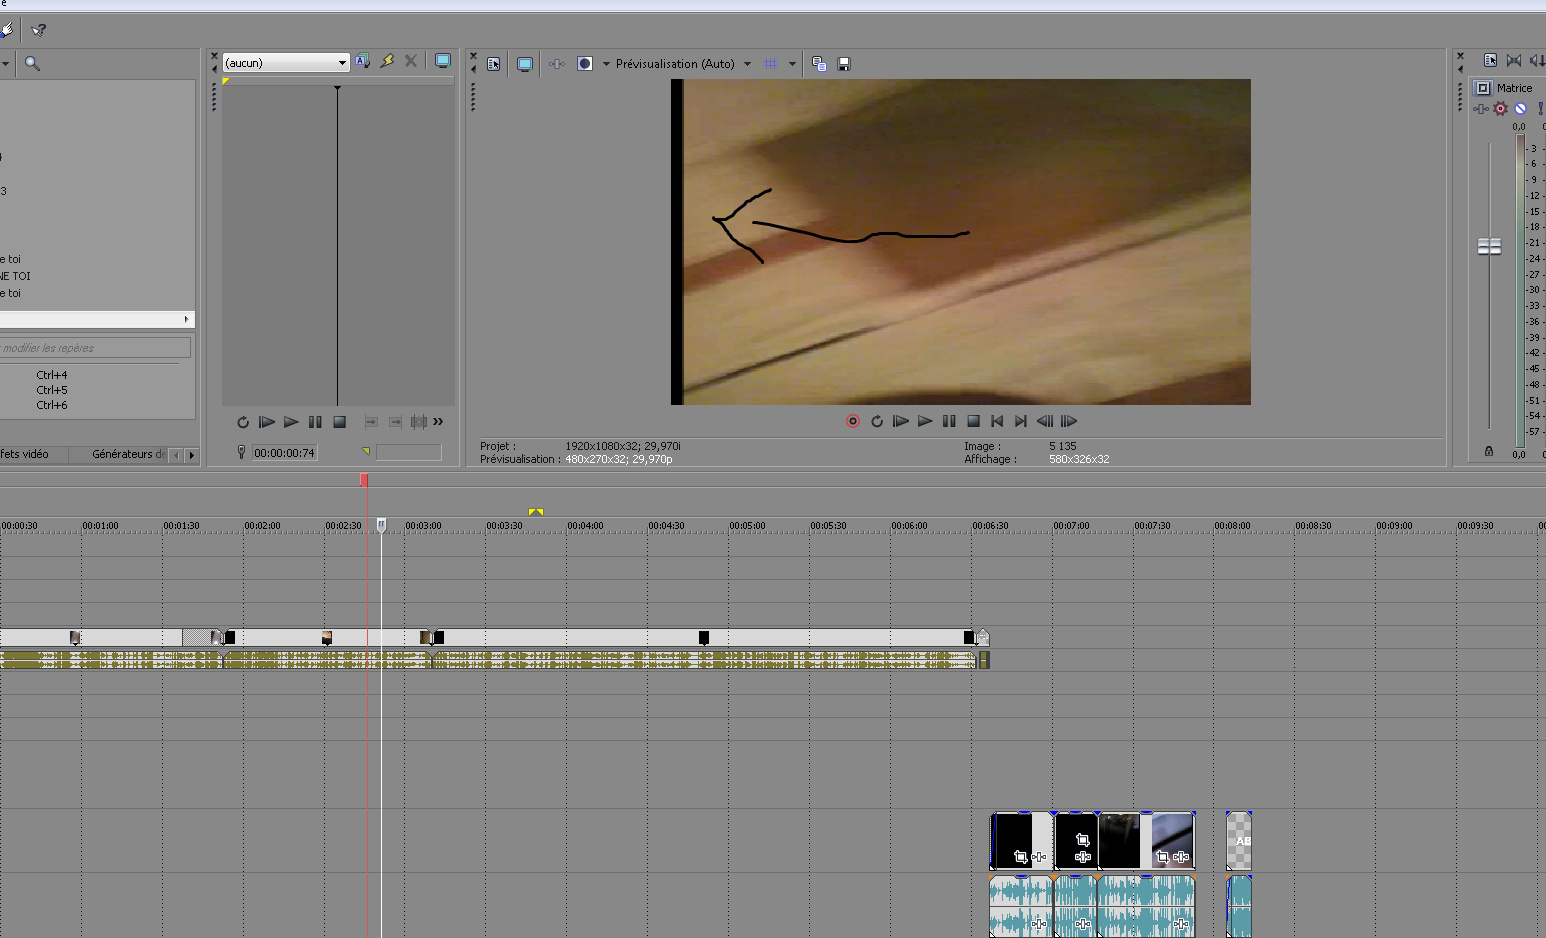The image size is (1546, 938).
Task: Click the record button under video preview
Action: (x=853, y=421)
